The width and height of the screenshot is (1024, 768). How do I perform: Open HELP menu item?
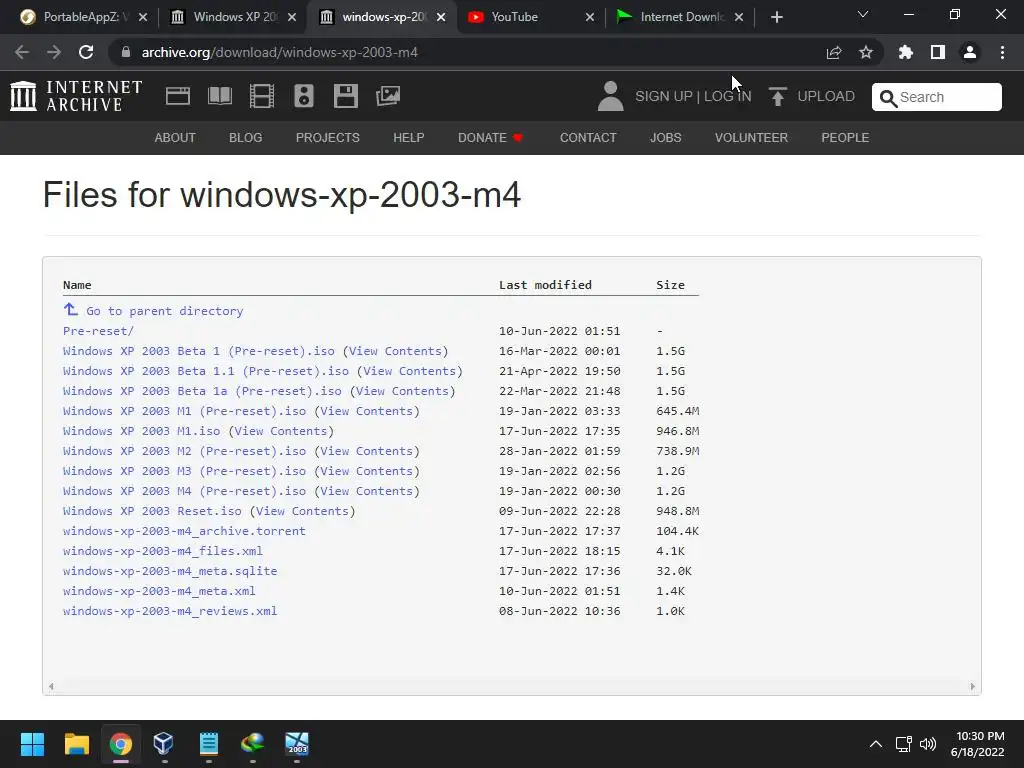(409, 138)
